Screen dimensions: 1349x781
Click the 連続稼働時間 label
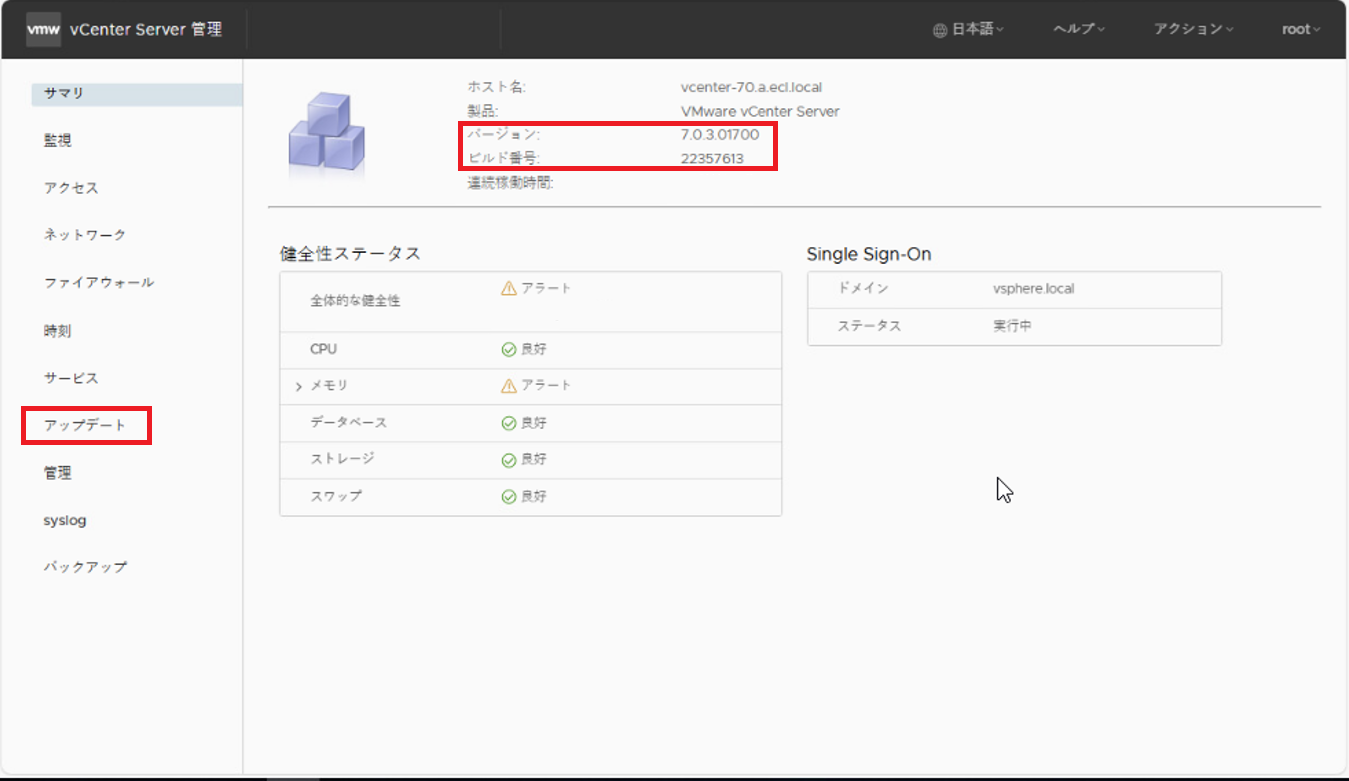[511, 183]
